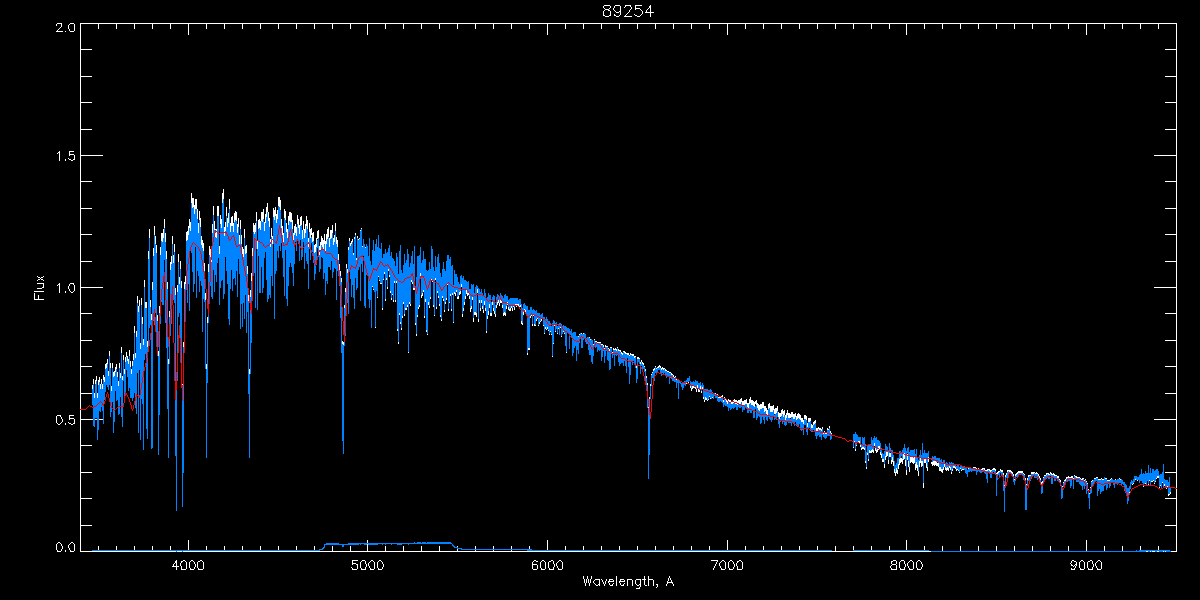Select the 9000 wavelength tick label
Viewport: 1200px width, 600px height.
click(x=1087, y=564)
